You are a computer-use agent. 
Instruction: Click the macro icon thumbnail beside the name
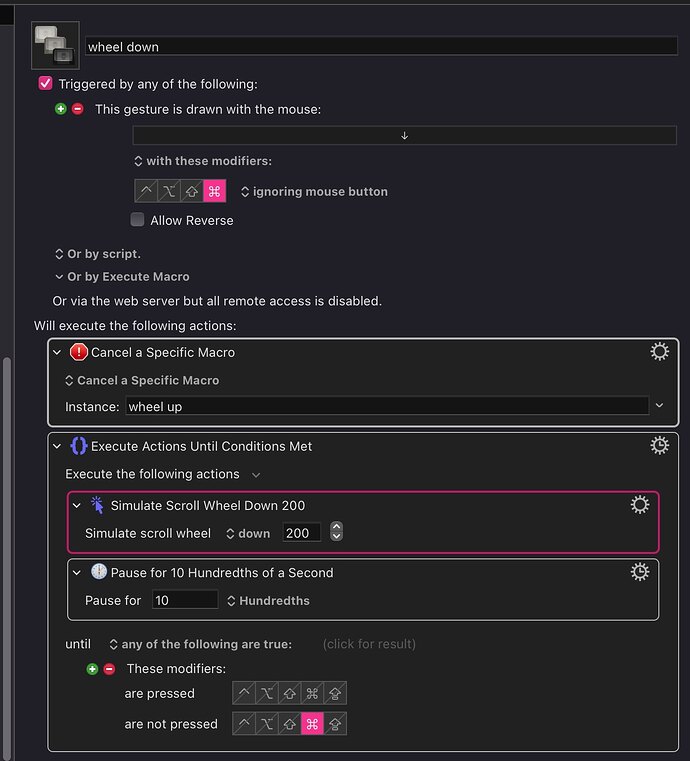coord(55,45)
